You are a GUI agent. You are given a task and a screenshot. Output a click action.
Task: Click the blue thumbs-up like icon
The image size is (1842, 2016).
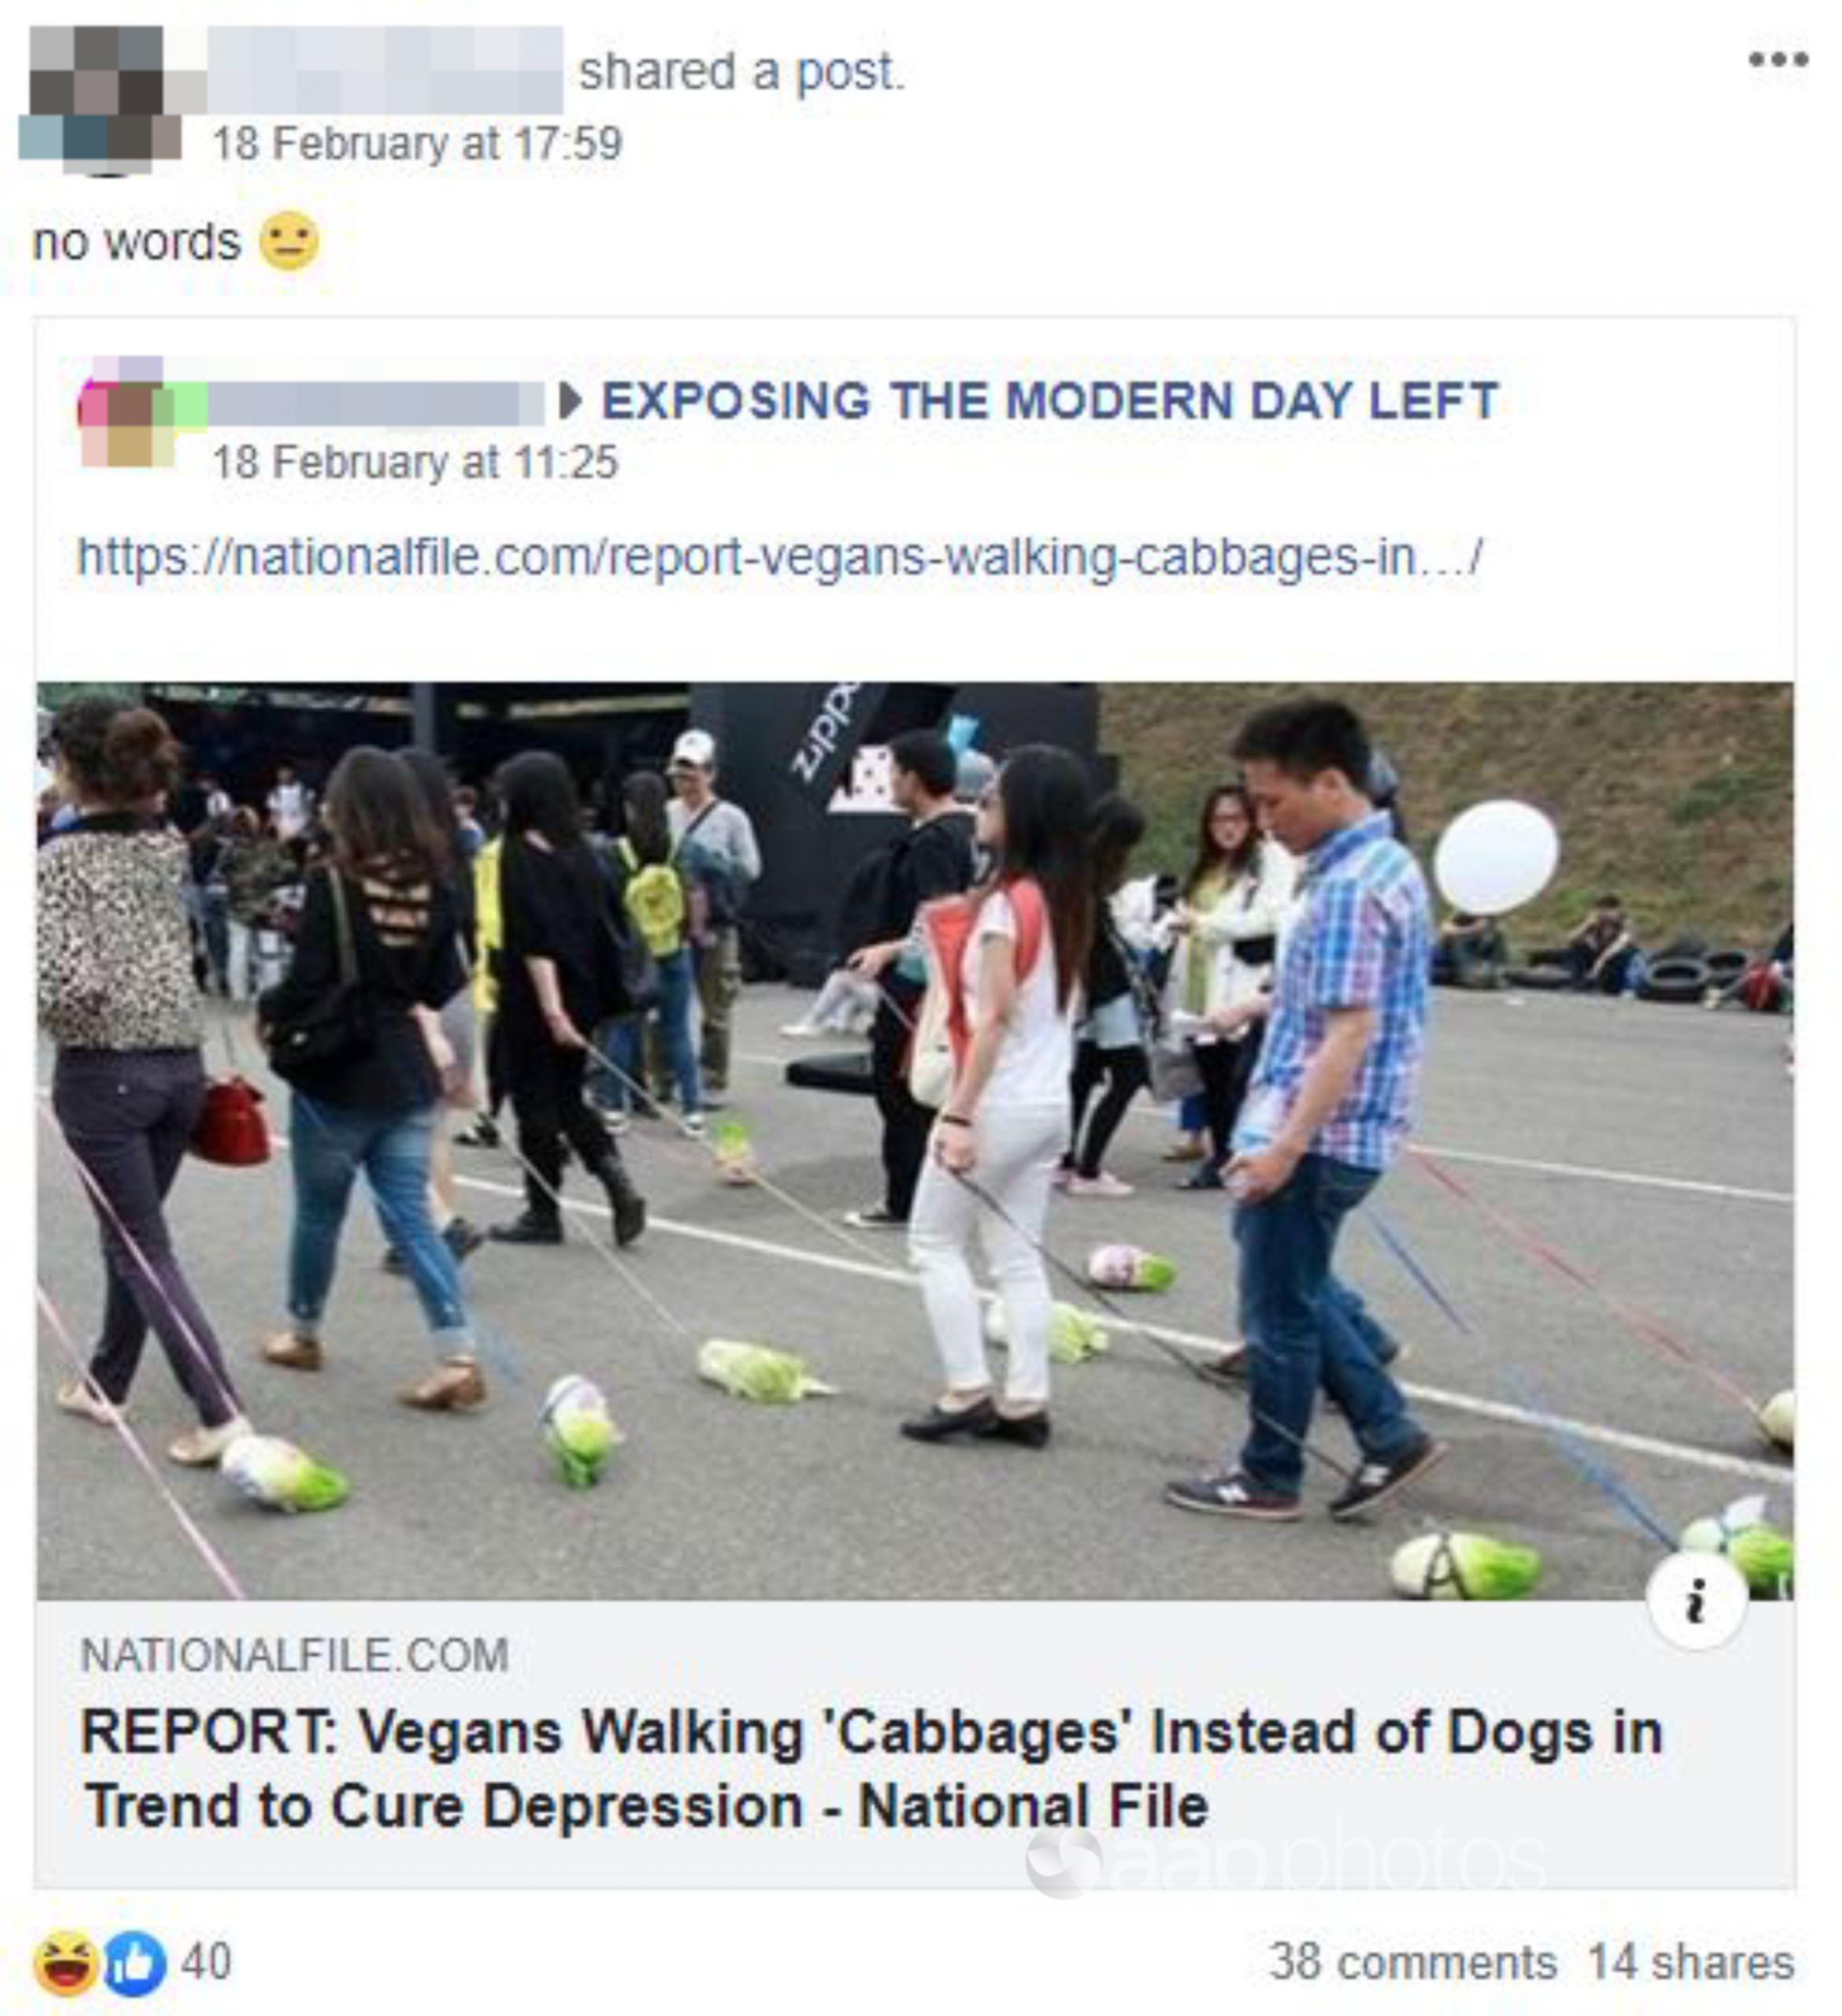click(134, 1963)
